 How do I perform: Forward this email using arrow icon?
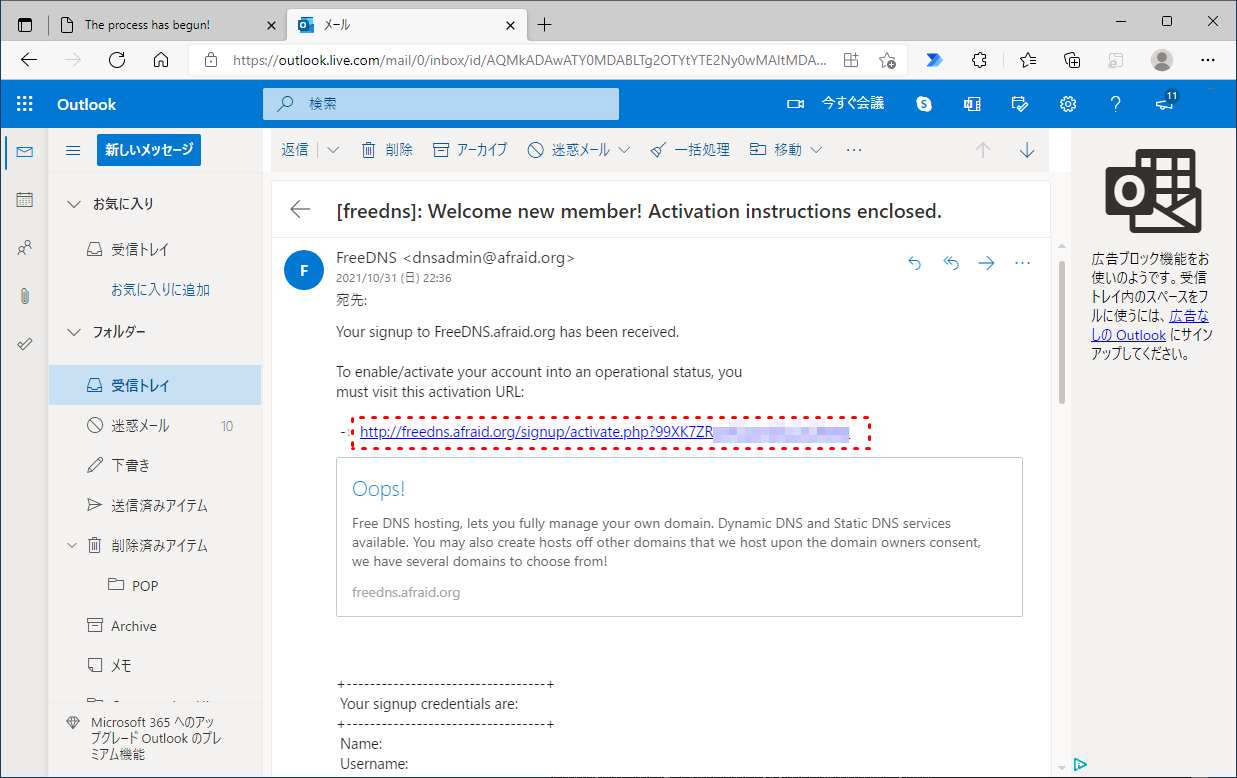click(986, 263)
